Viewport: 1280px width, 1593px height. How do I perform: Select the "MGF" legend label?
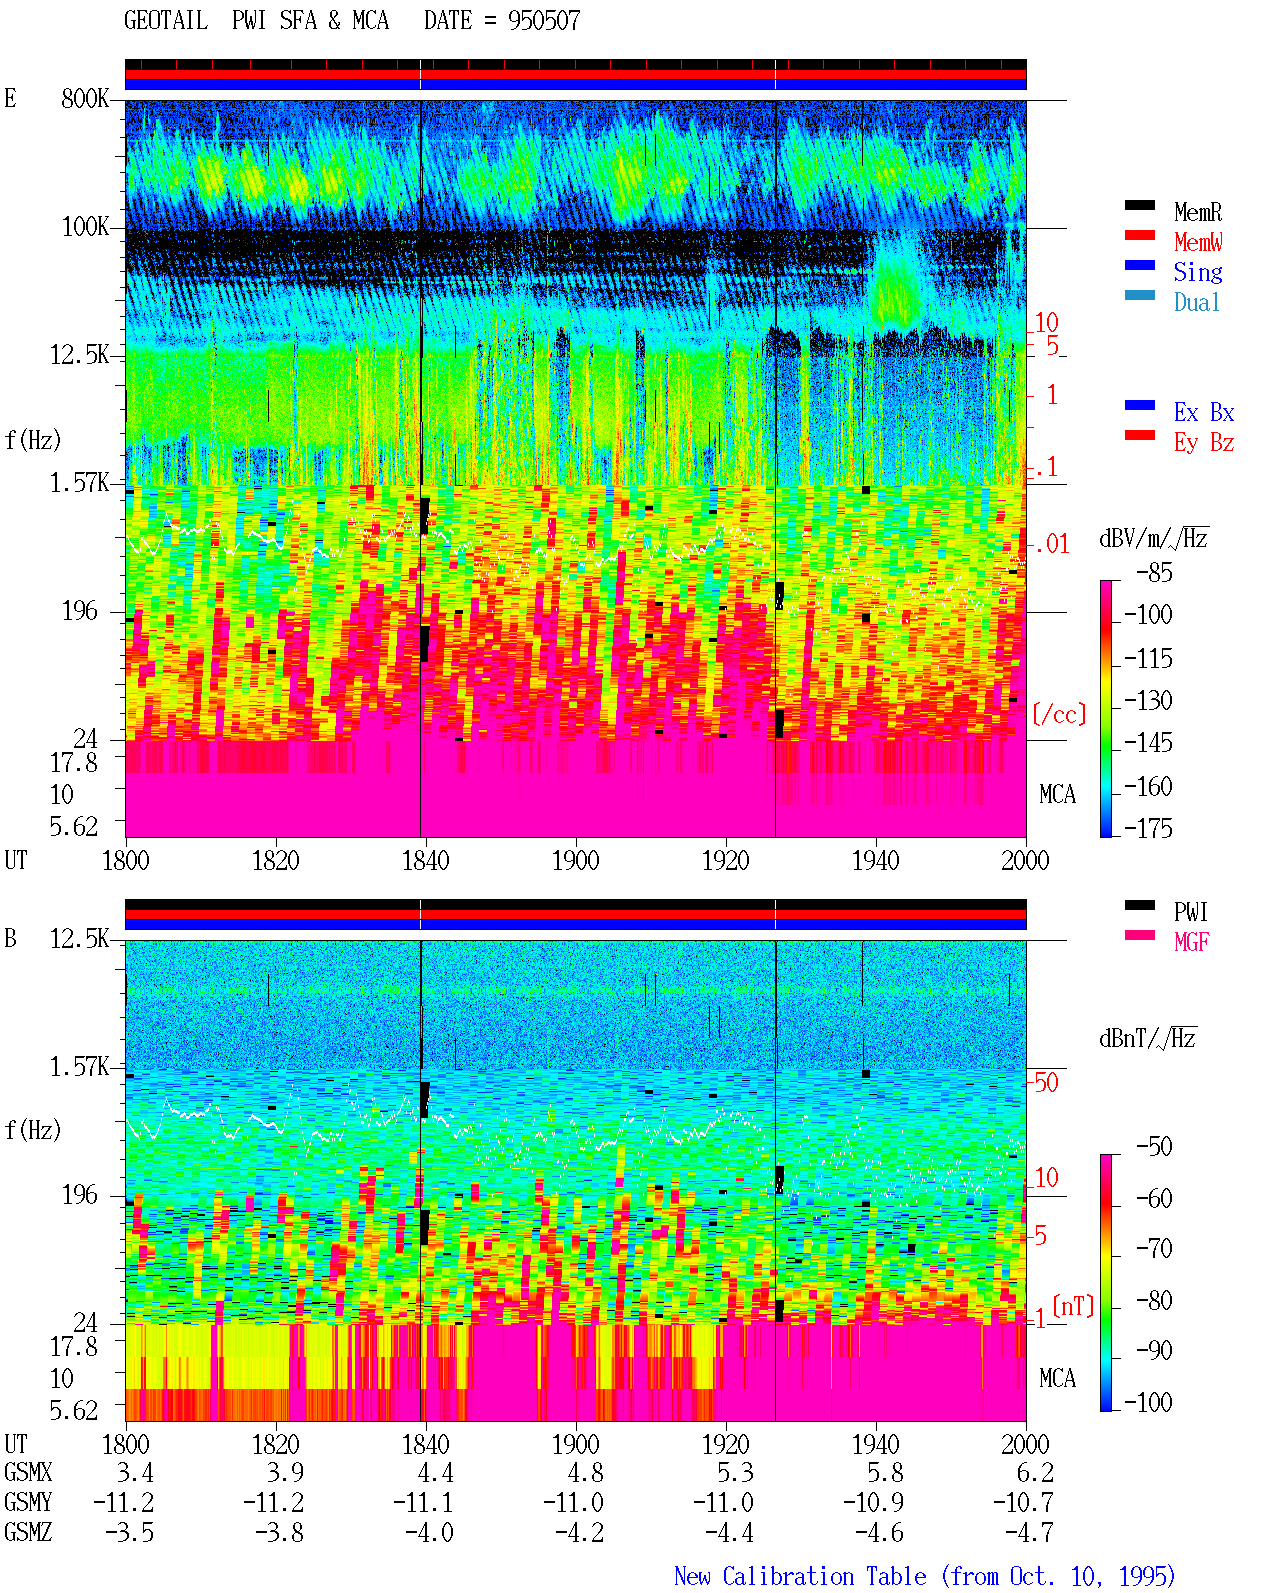point(1192,942)
